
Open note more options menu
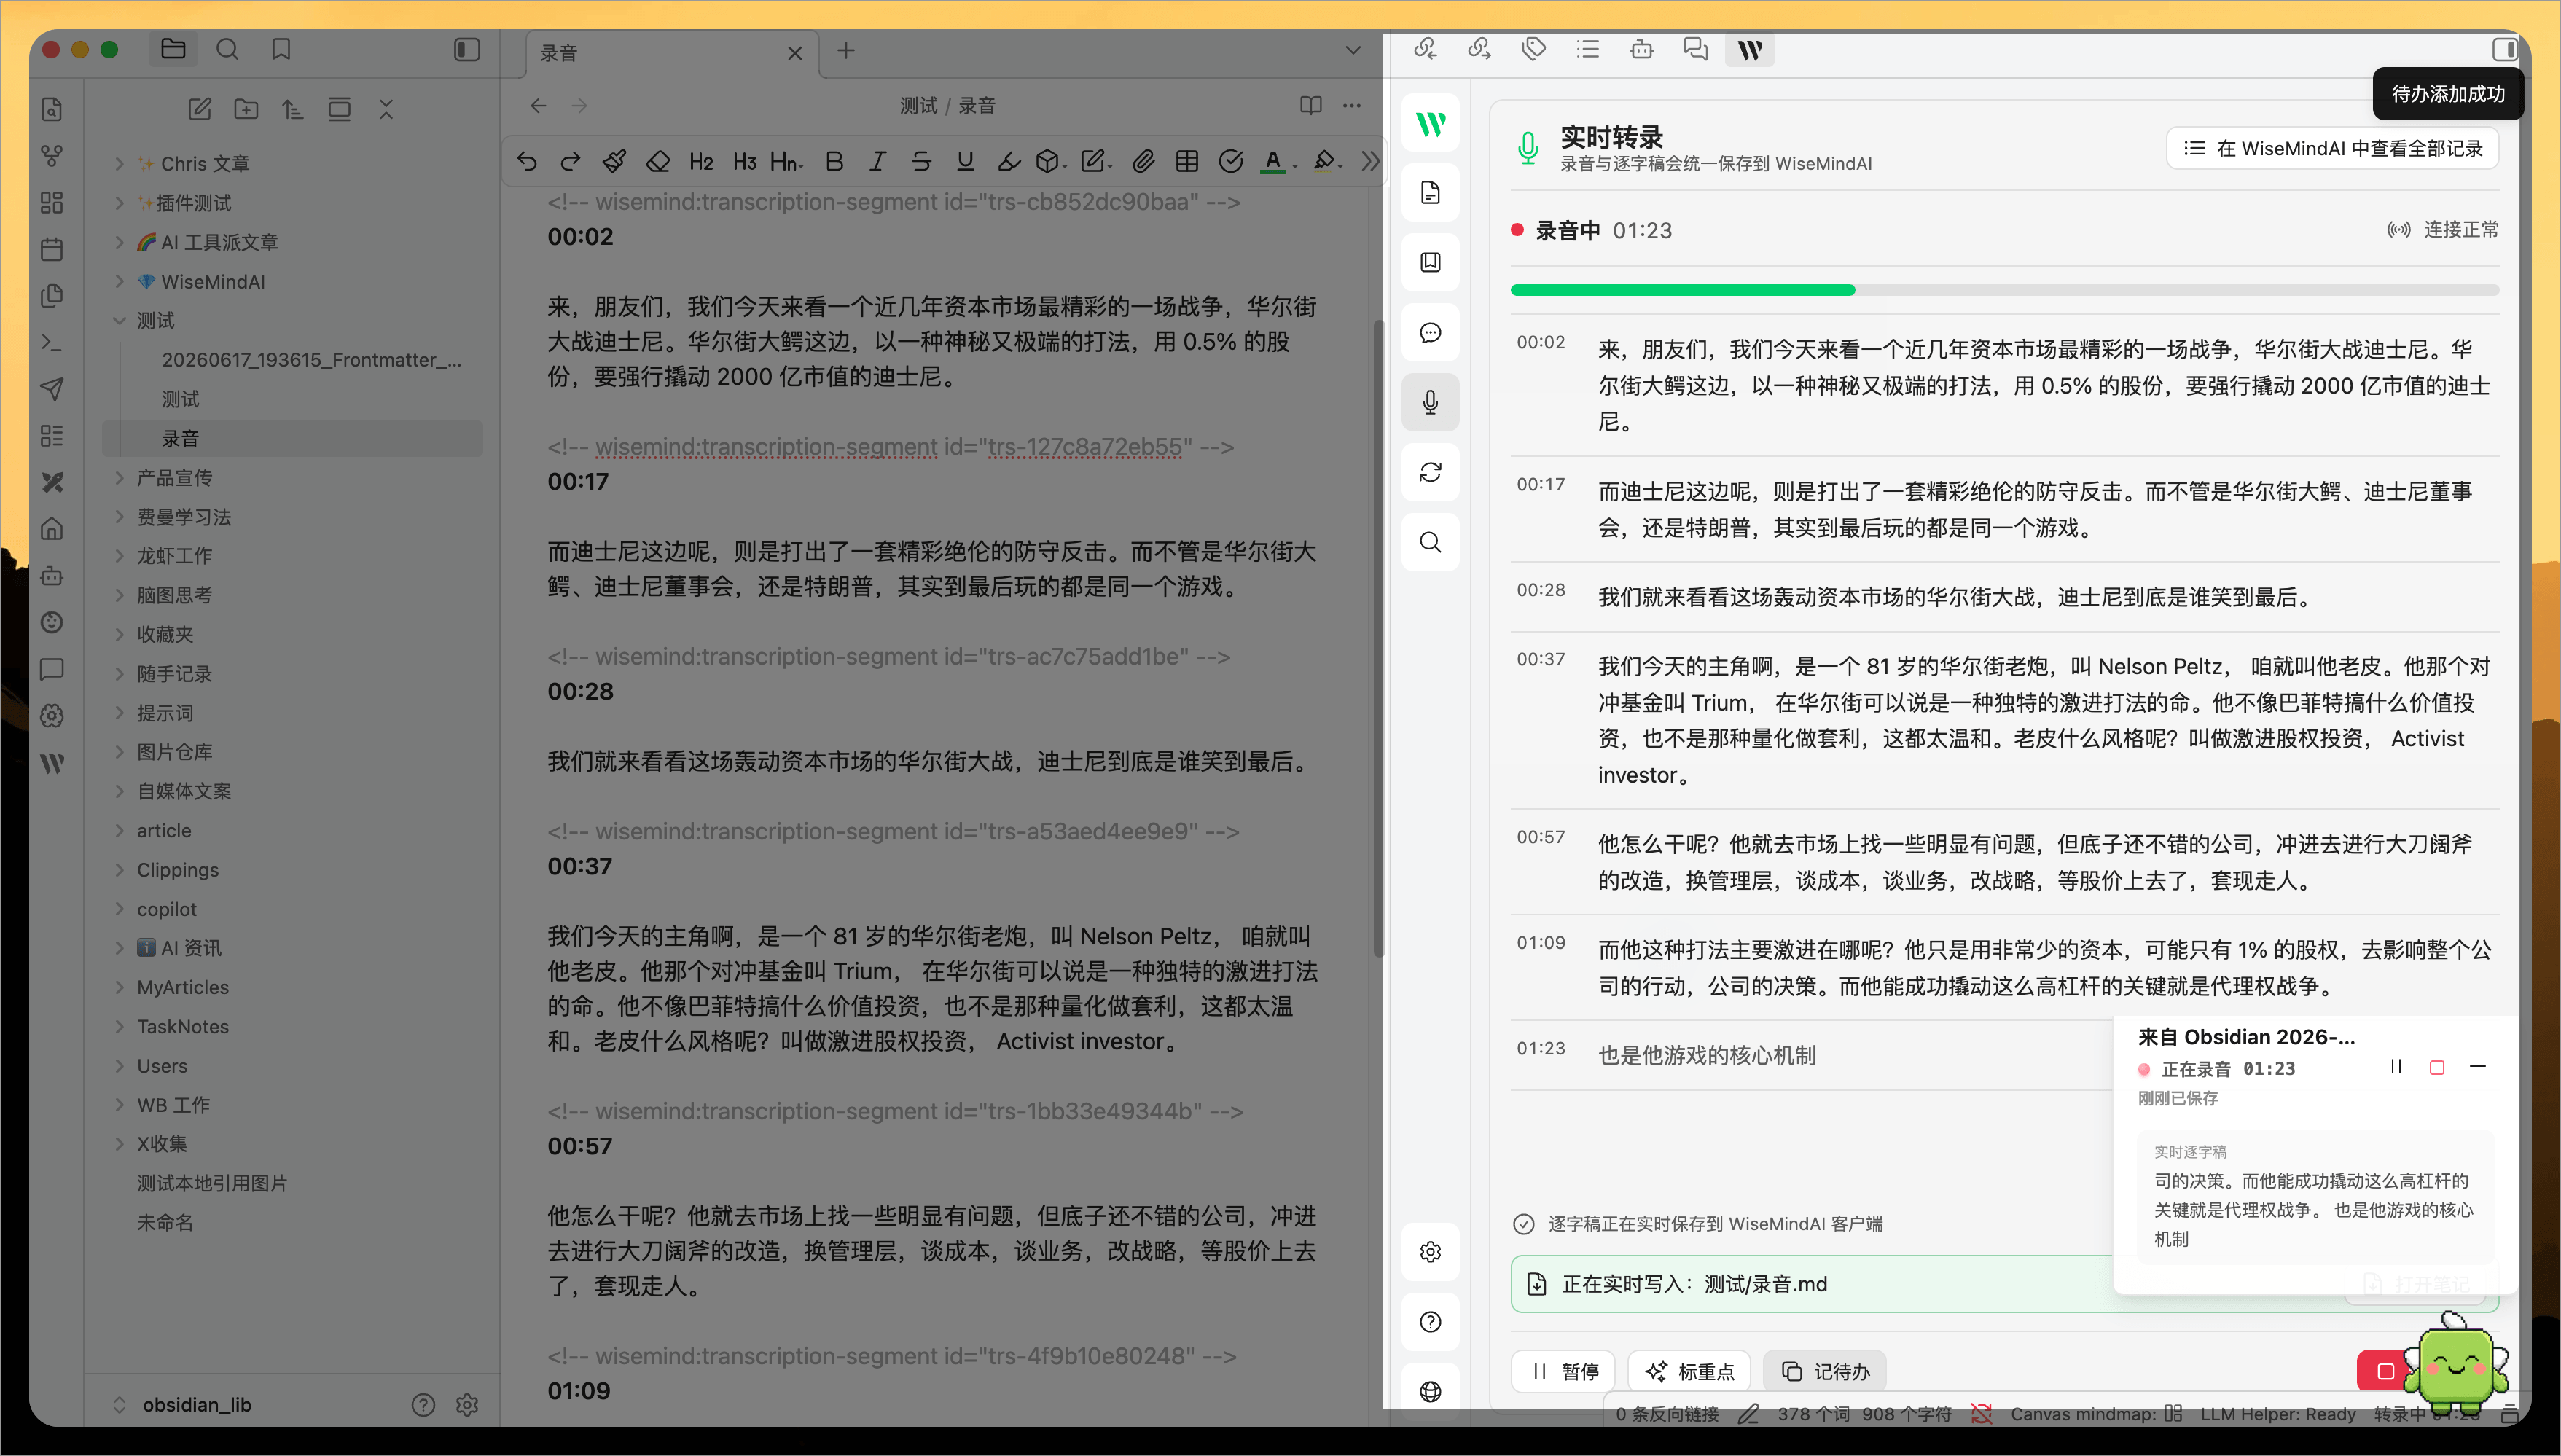click(1352, 105)
